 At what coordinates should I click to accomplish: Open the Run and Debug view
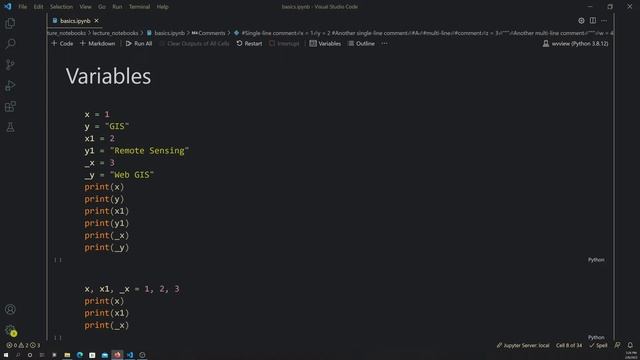(10, 85)
